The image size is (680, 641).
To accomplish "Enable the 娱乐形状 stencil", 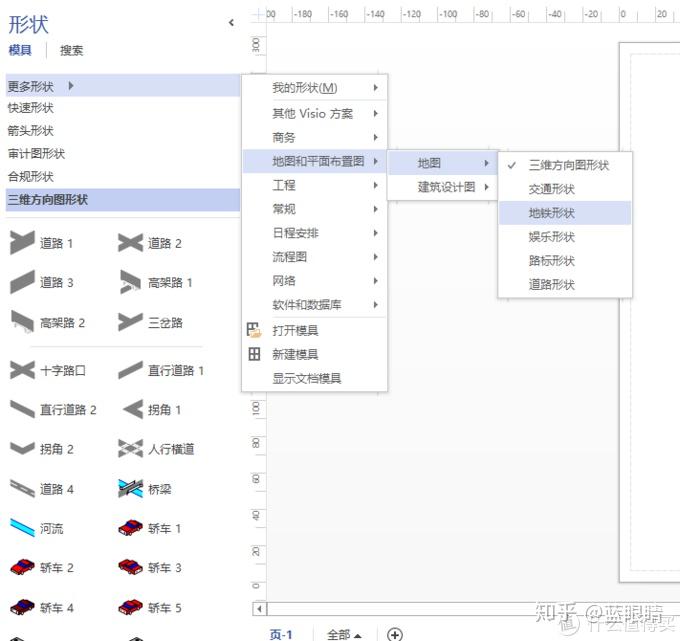I will (565, 236).
